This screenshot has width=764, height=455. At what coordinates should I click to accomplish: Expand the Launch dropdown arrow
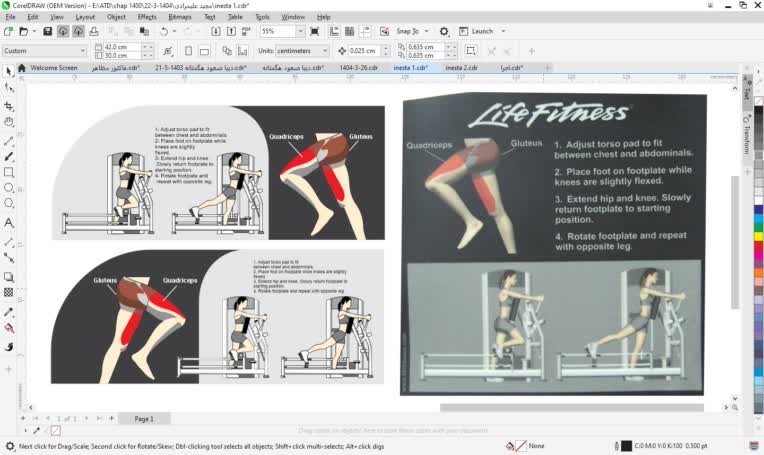[x=503, y=32]
